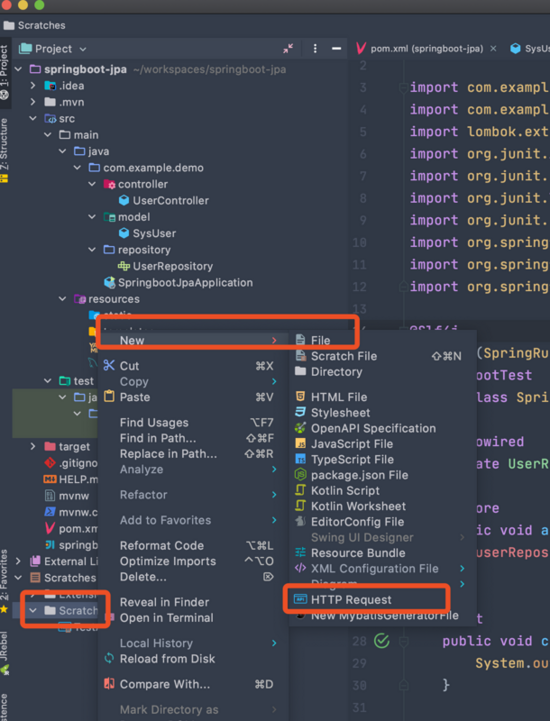Collapse the springboot-jpa root node

(18, 69)
